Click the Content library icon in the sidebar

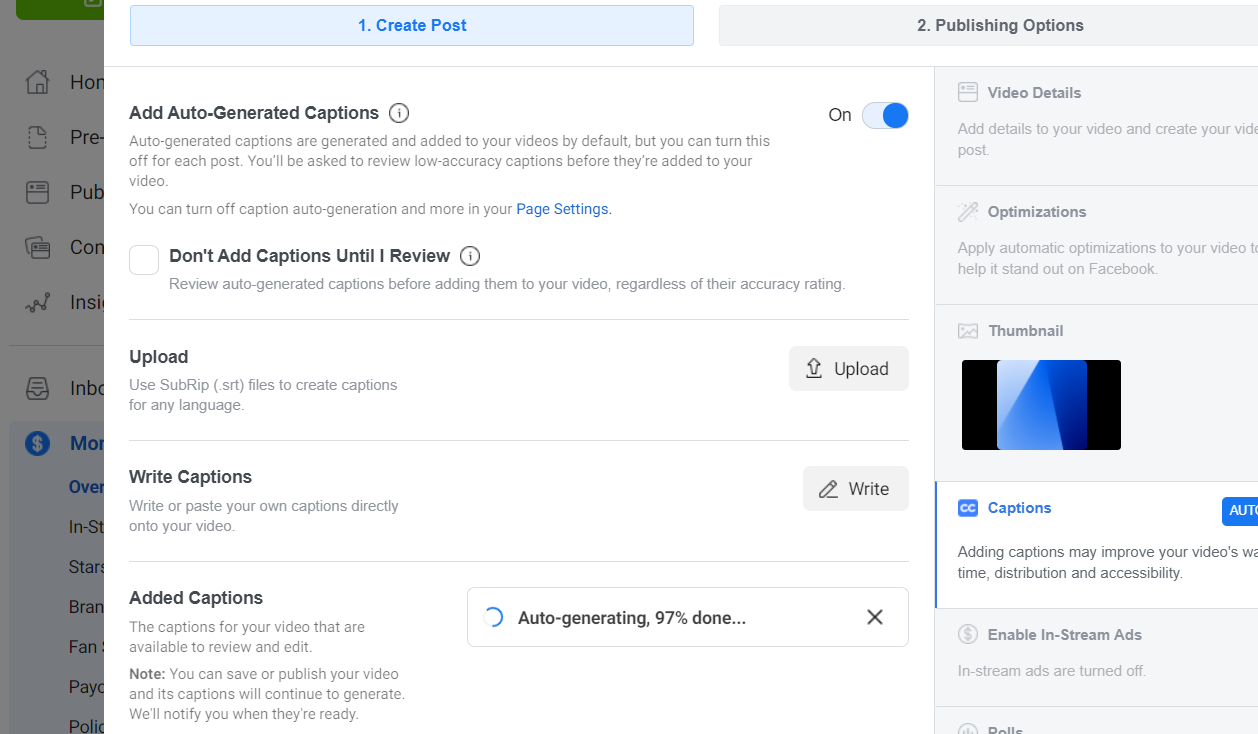tap(37, 247)
